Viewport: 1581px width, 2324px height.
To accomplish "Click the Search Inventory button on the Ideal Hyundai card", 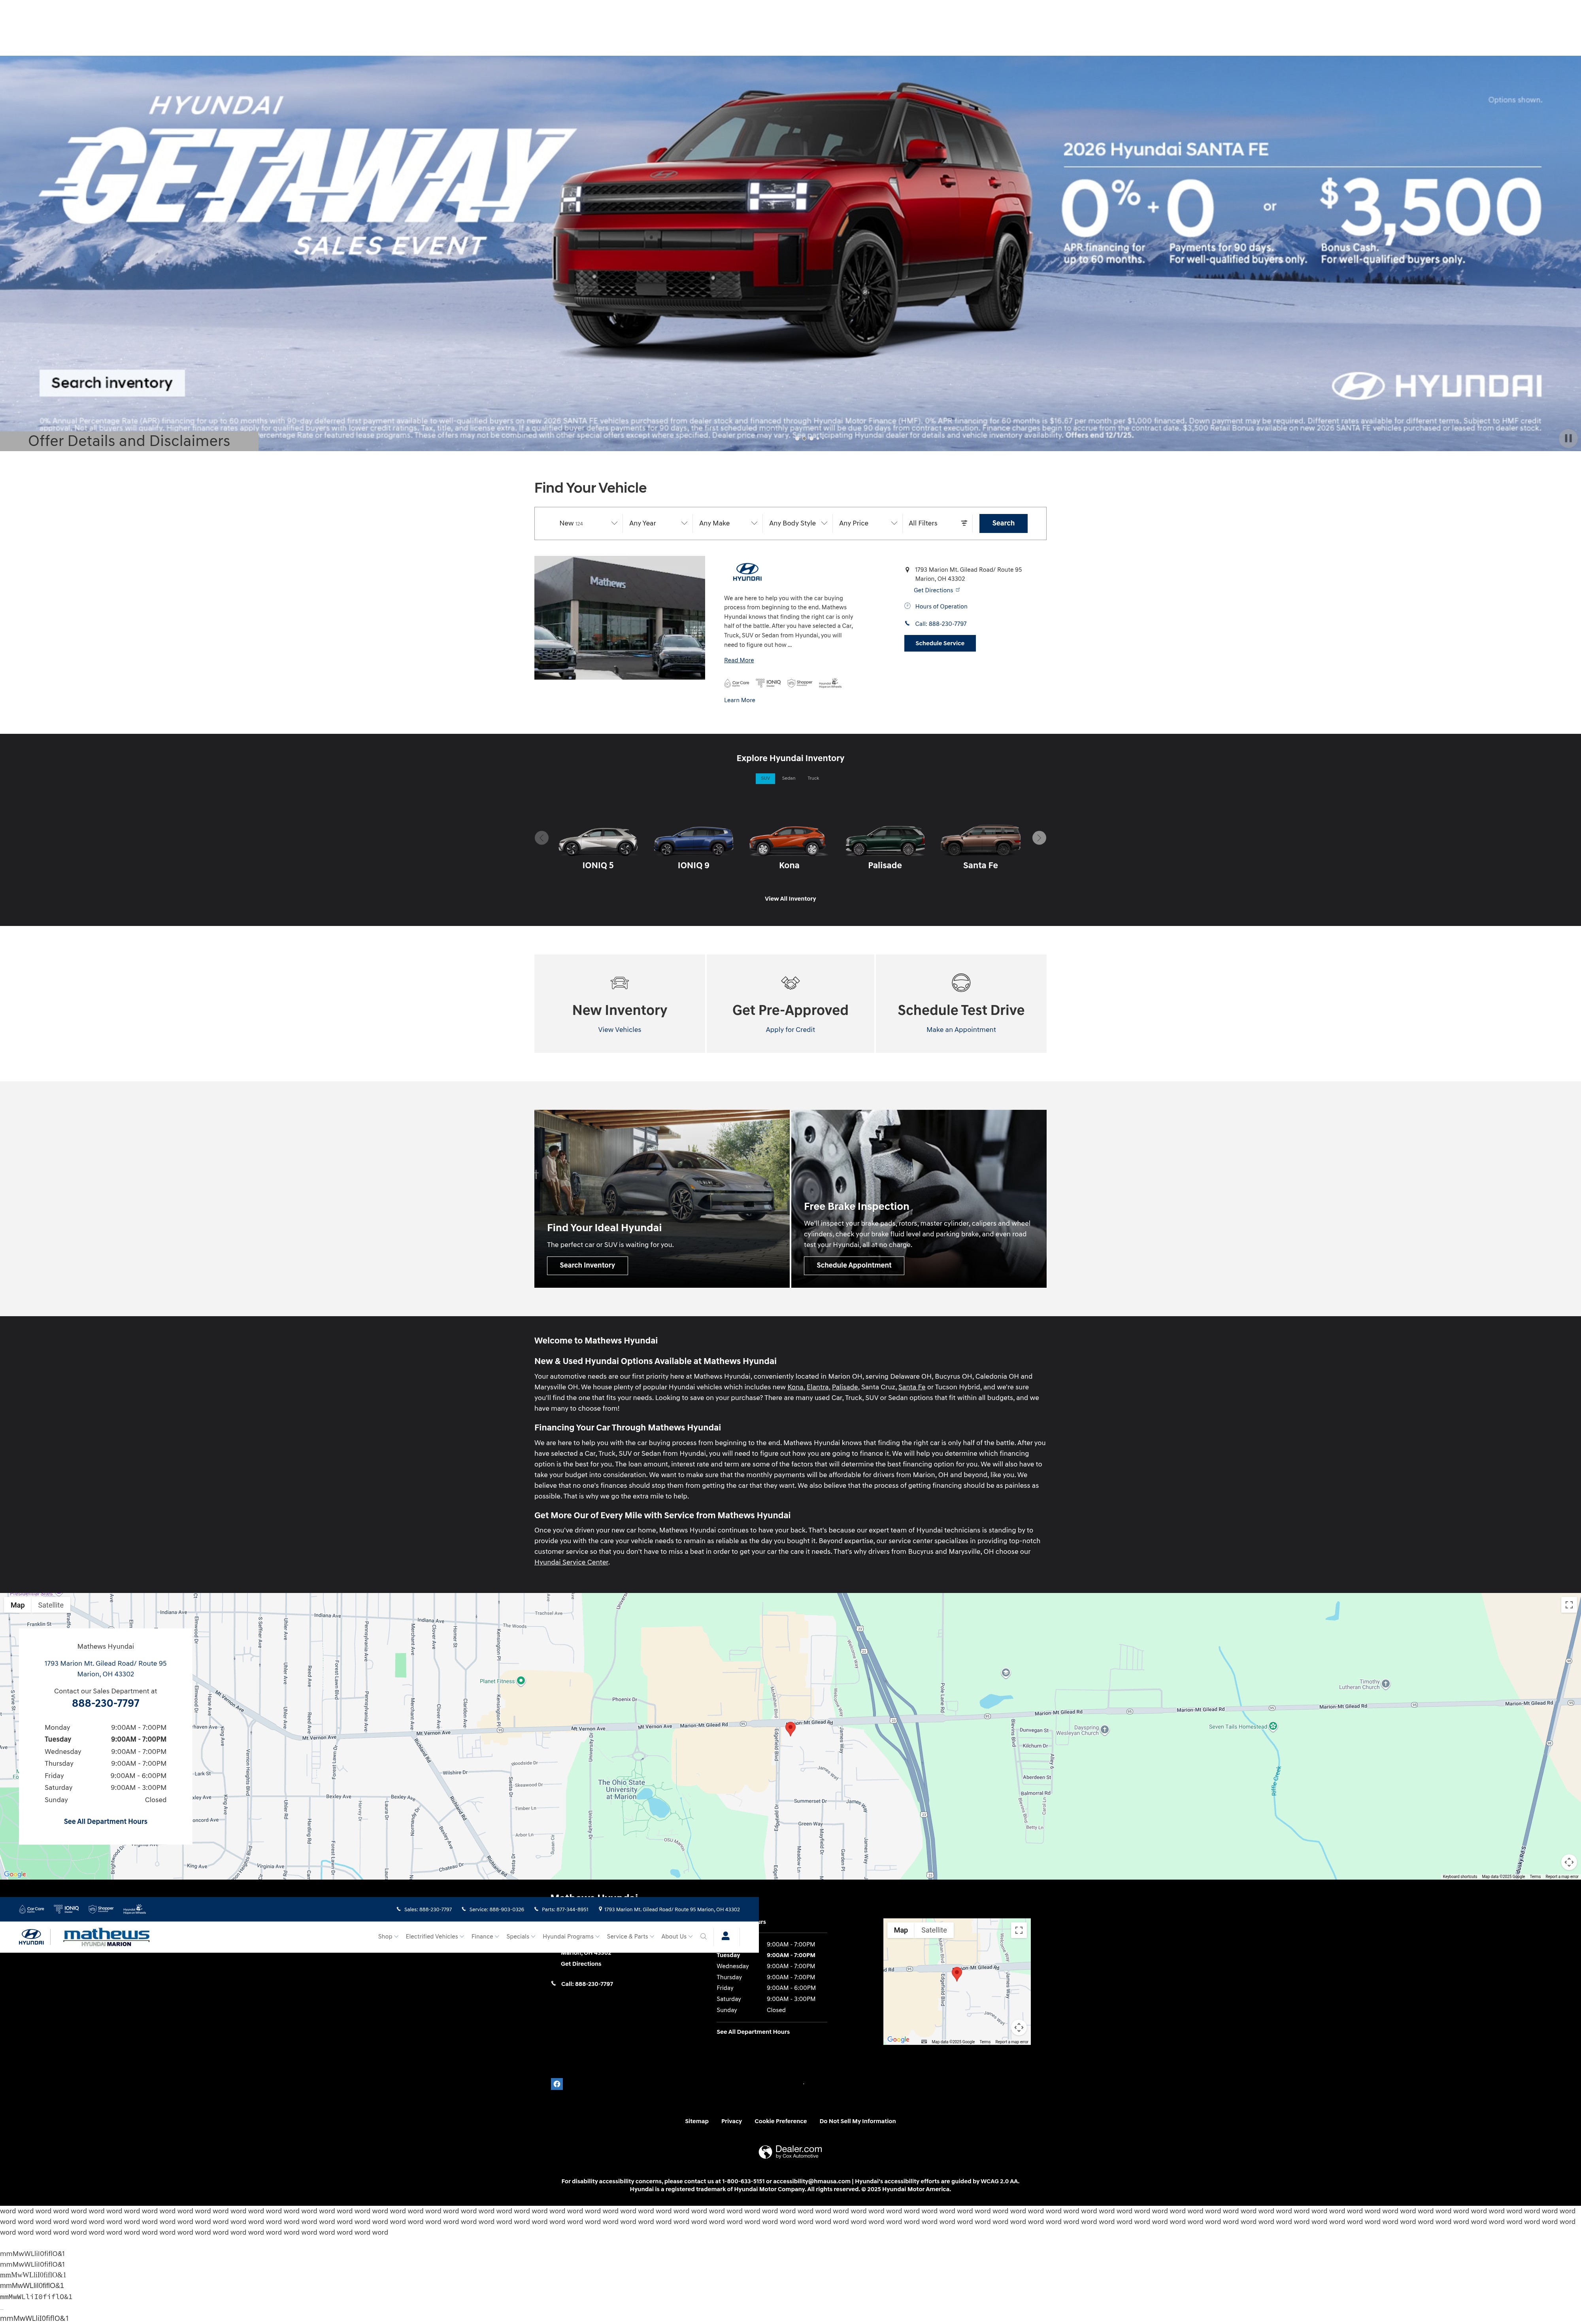I will tap(587, 1265).
